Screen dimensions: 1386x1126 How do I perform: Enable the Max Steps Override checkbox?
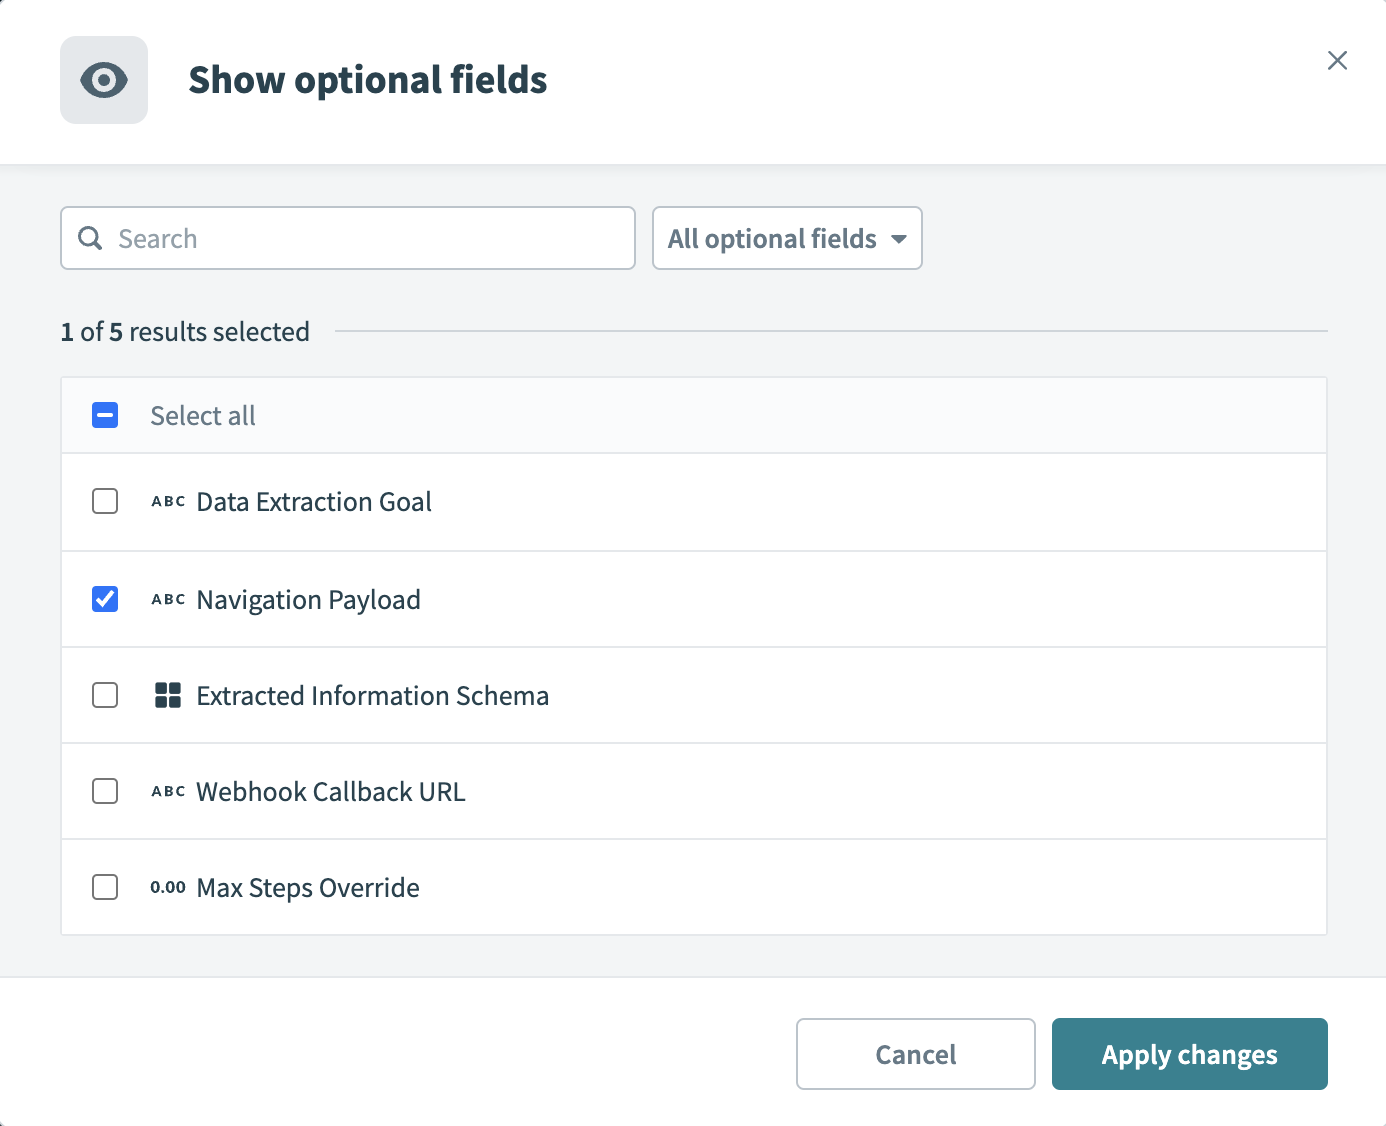[105, 887]
